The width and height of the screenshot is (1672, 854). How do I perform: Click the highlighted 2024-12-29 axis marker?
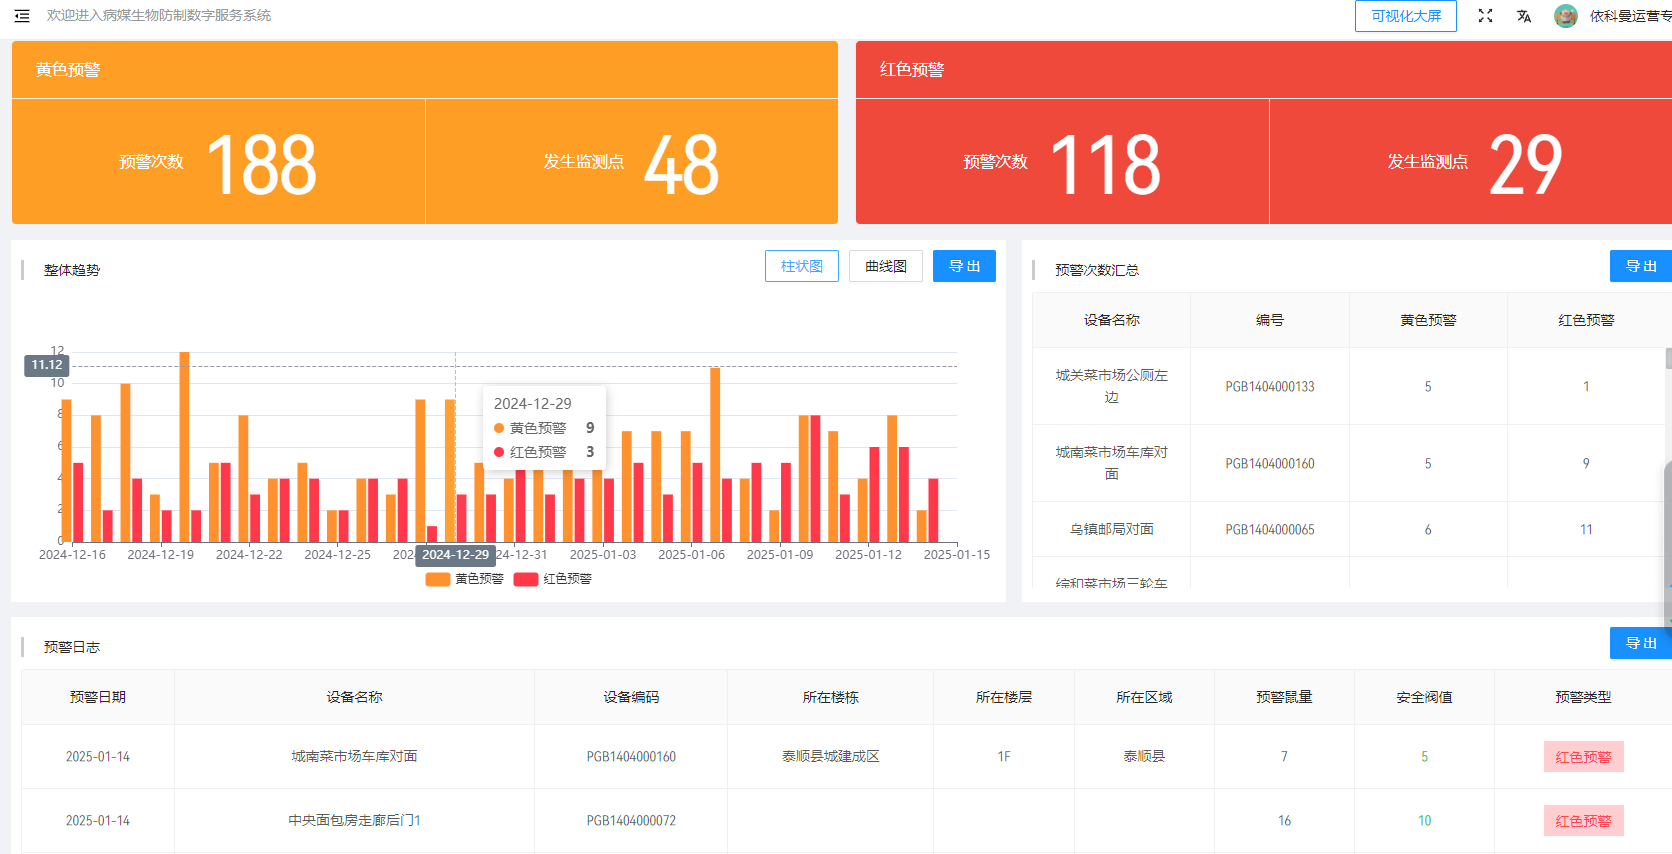455,555
